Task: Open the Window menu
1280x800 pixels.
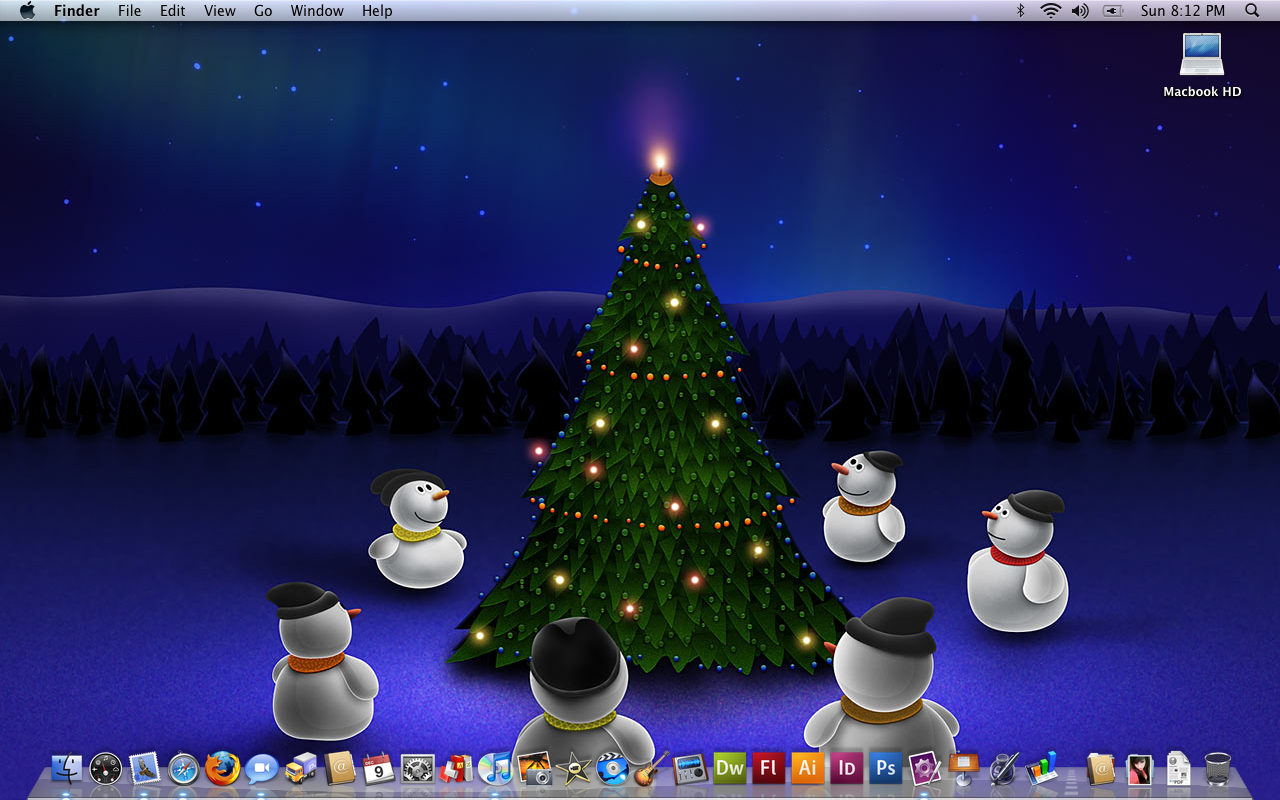Action: 316,11
